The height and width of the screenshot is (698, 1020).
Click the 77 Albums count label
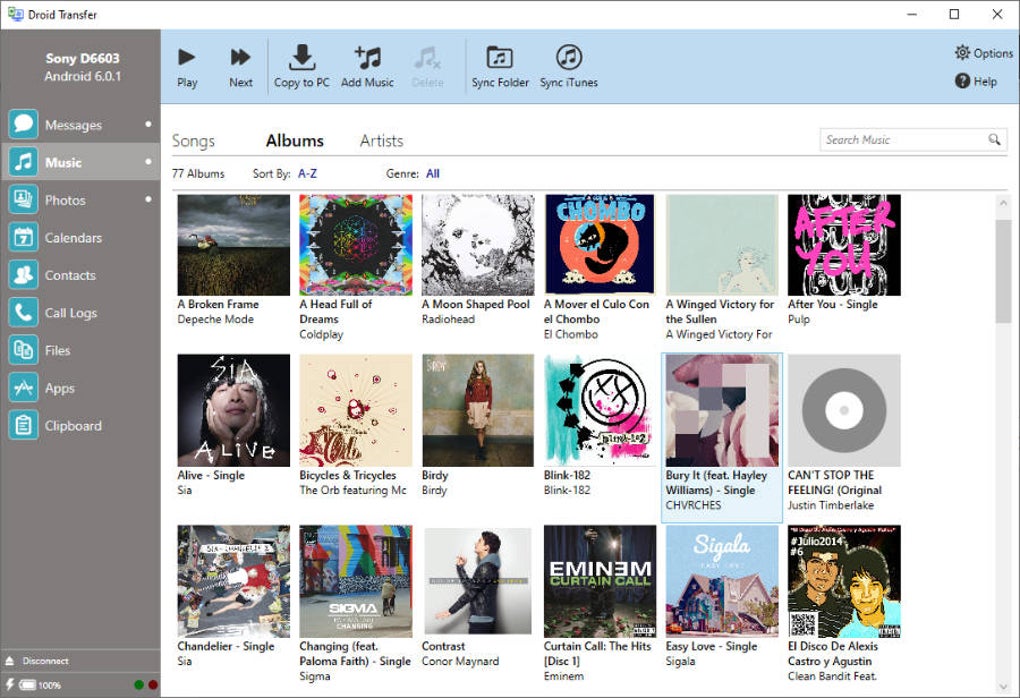(198, 174)
